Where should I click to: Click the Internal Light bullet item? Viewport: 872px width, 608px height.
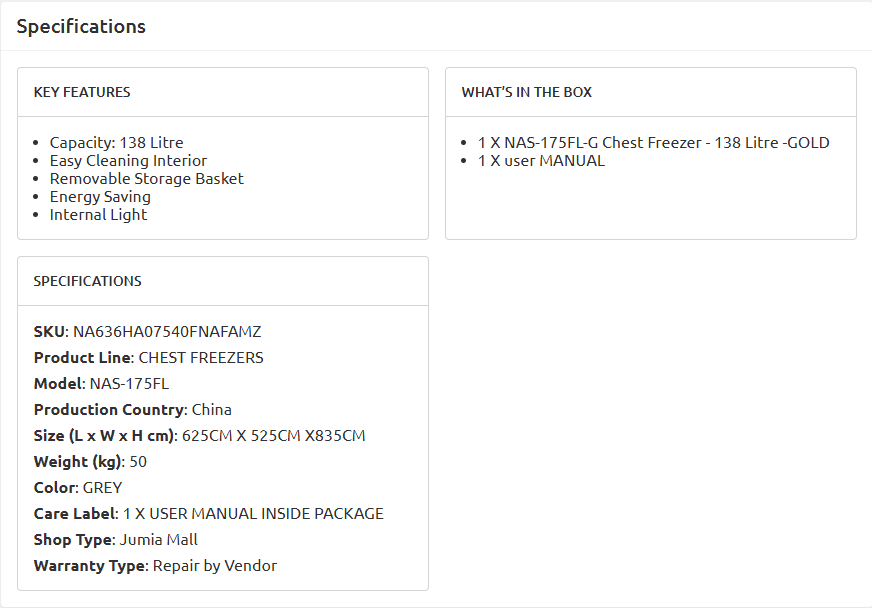point(98,215)
